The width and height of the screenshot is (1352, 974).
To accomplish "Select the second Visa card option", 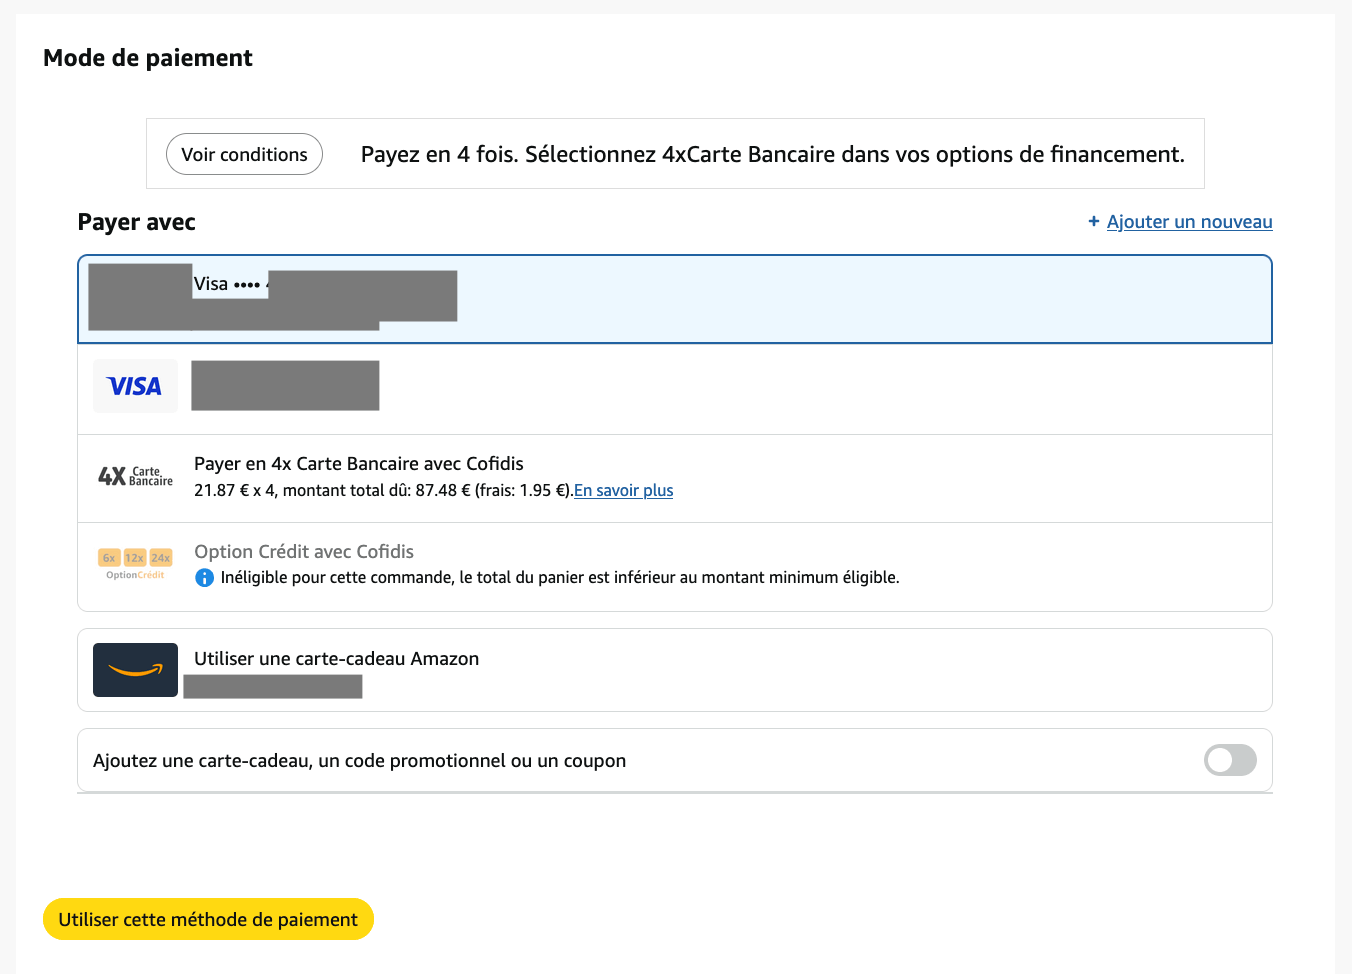I will 674,389.
